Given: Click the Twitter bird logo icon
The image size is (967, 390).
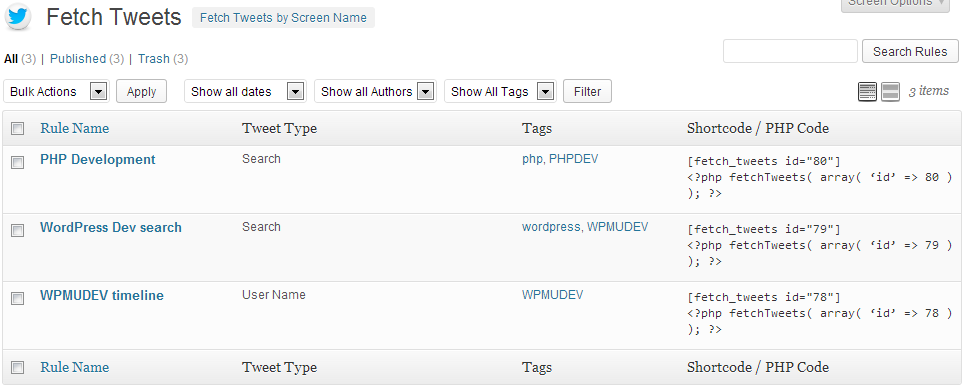Looking at the screenshot, I should [19, 17].
